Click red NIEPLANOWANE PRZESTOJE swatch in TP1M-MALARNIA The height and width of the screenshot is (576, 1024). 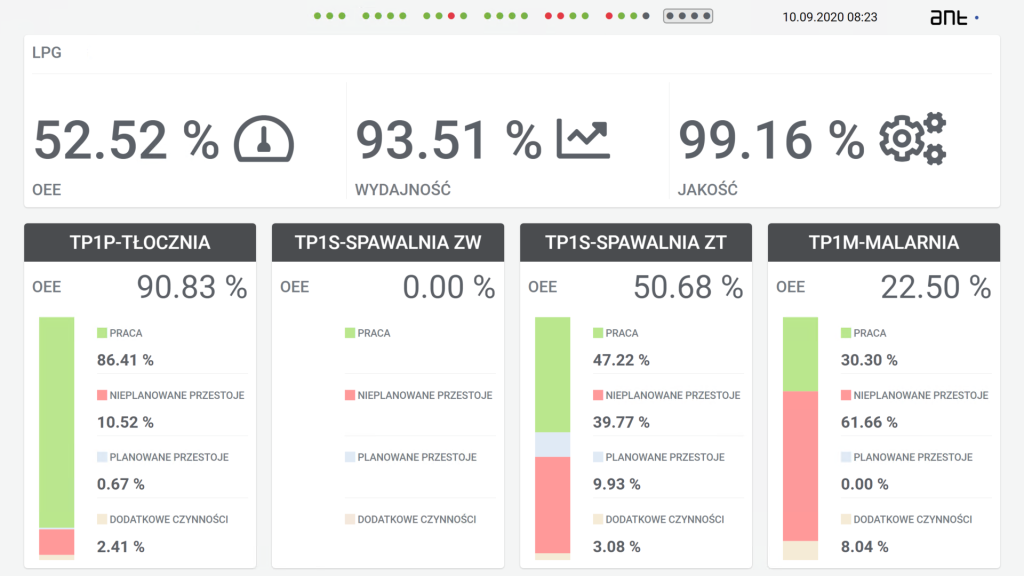(846, 395)
